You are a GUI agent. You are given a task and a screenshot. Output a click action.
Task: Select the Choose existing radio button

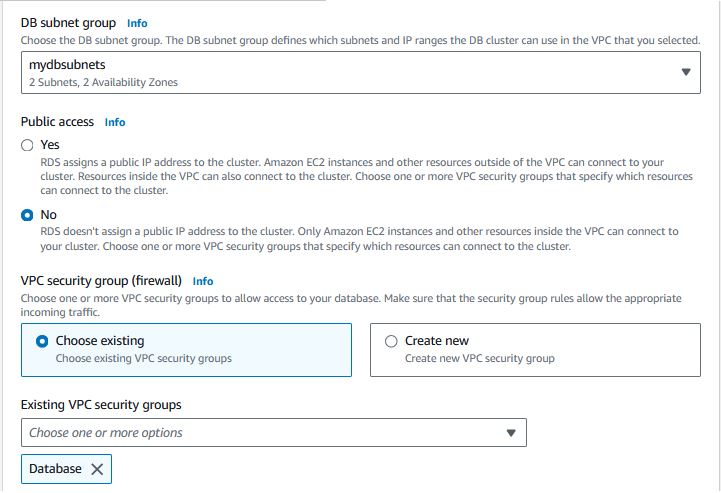42,341
